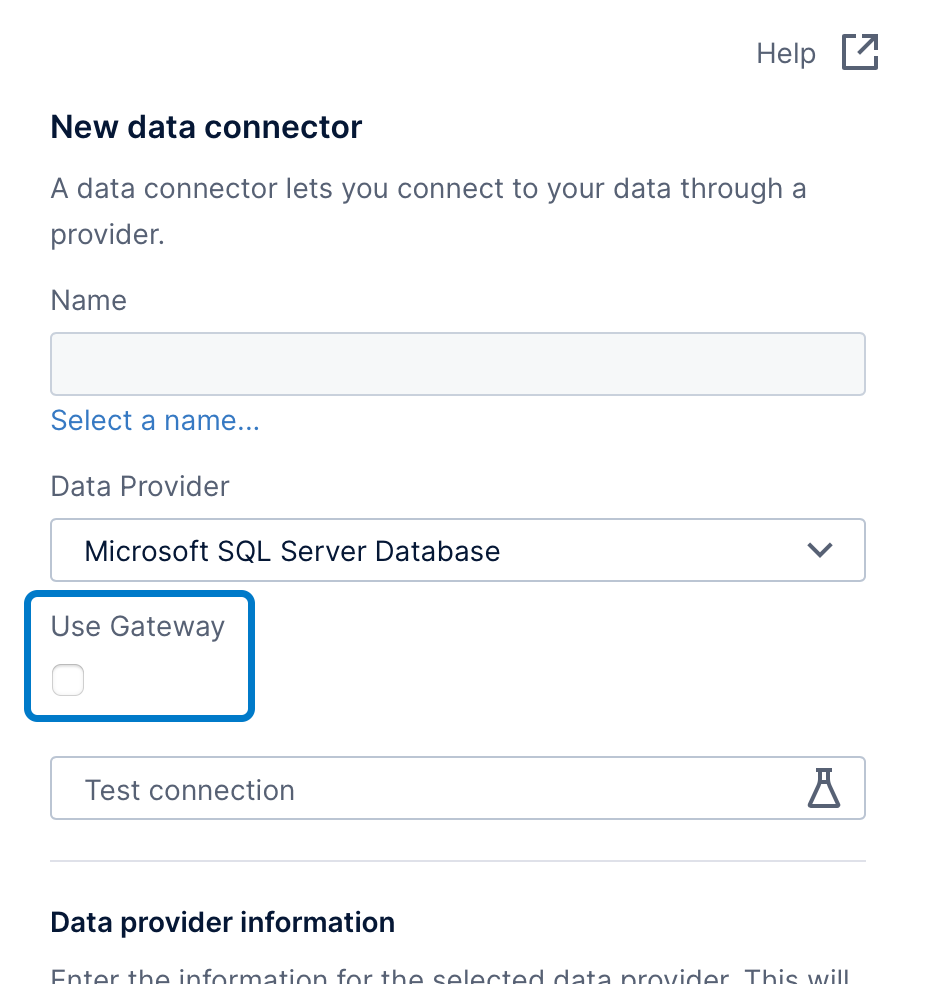
Task: Enable the Use Gateway checkbox
Action: click(68, 681)
